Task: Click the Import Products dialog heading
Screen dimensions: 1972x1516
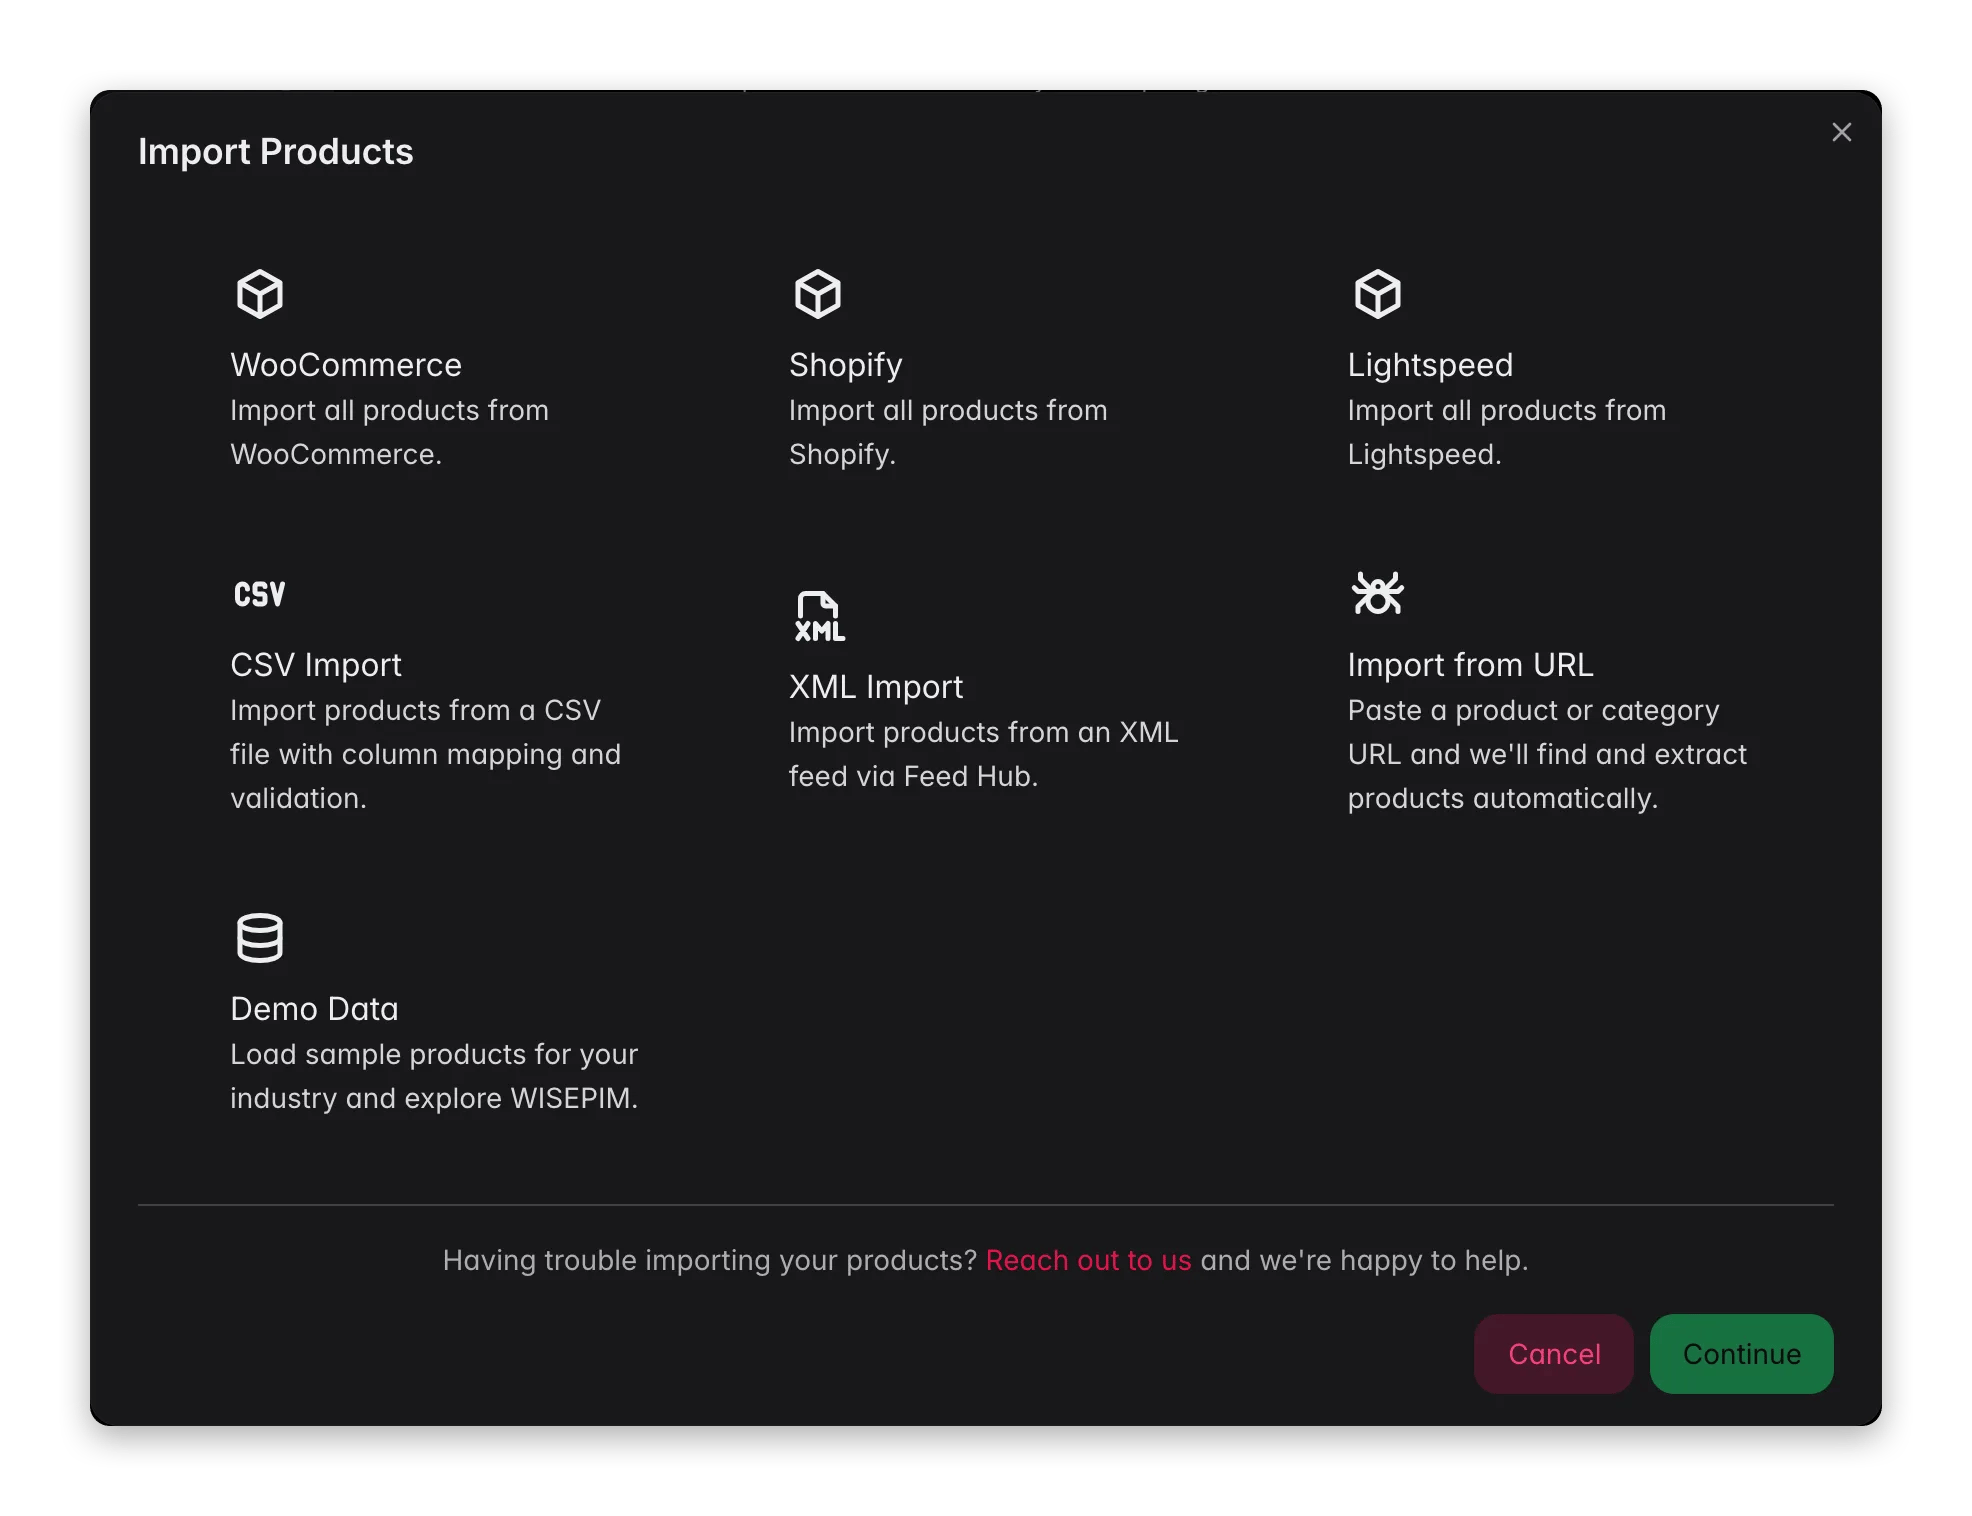Action: coord(275,152)
